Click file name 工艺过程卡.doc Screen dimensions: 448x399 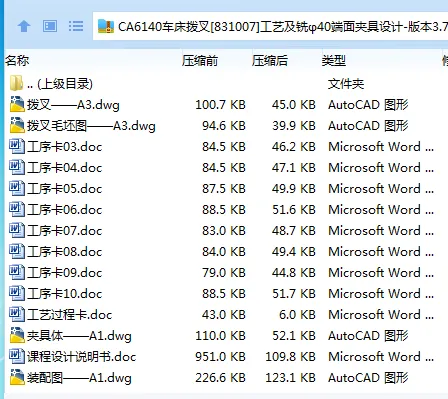click(70, 315)
